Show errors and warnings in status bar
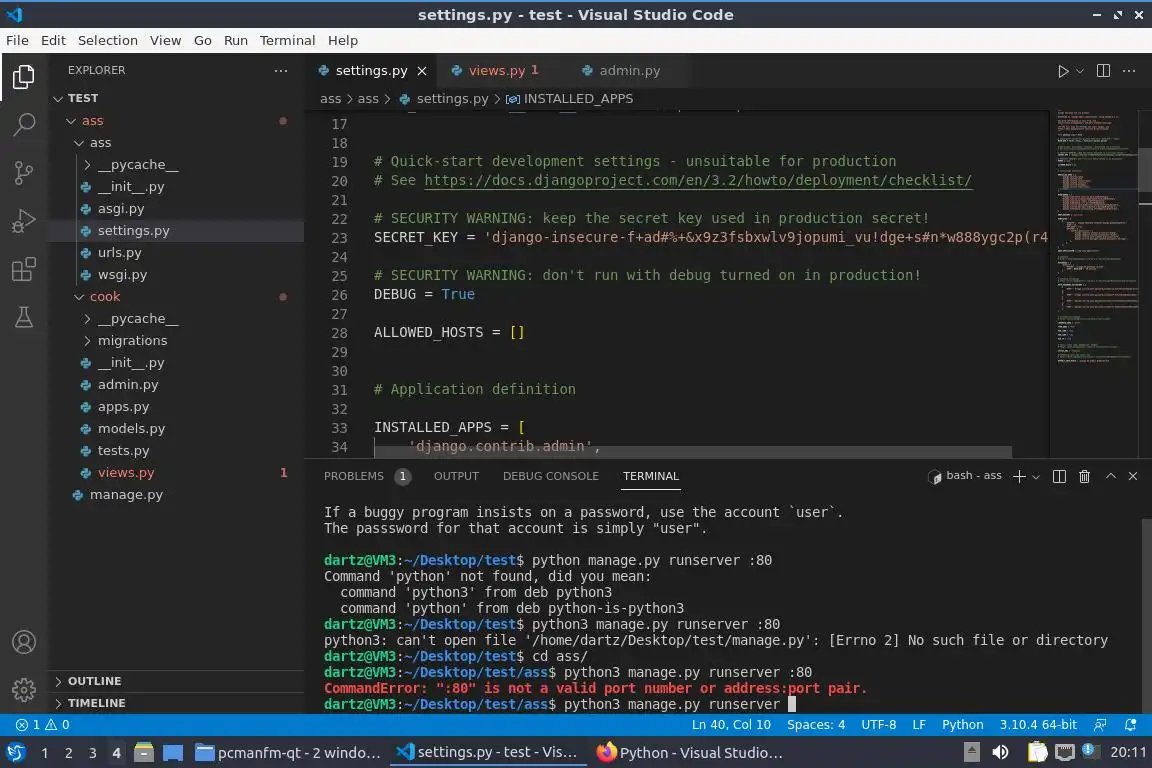Image resolution: width=1152 pixels, height=768 pixels. 43,725
